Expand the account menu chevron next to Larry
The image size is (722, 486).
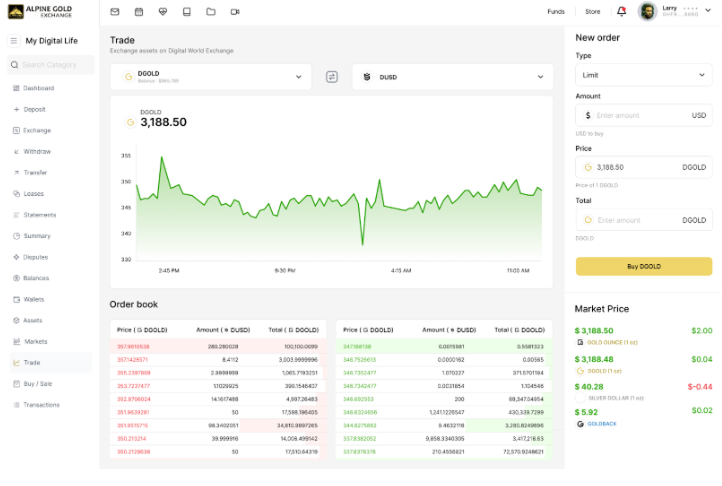(708, 10)
